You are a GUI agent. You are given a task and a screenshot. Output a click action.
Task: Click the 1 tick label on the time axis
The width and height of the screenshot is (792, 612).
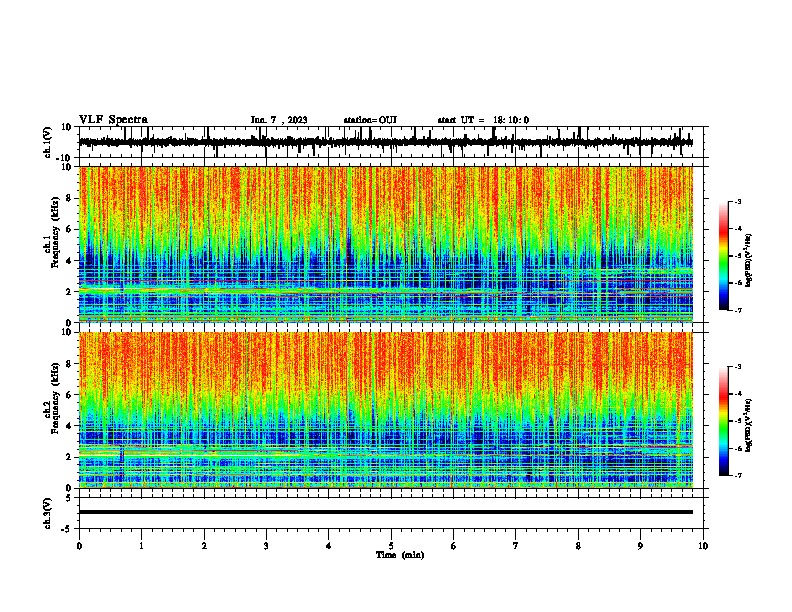click(142, 546)
